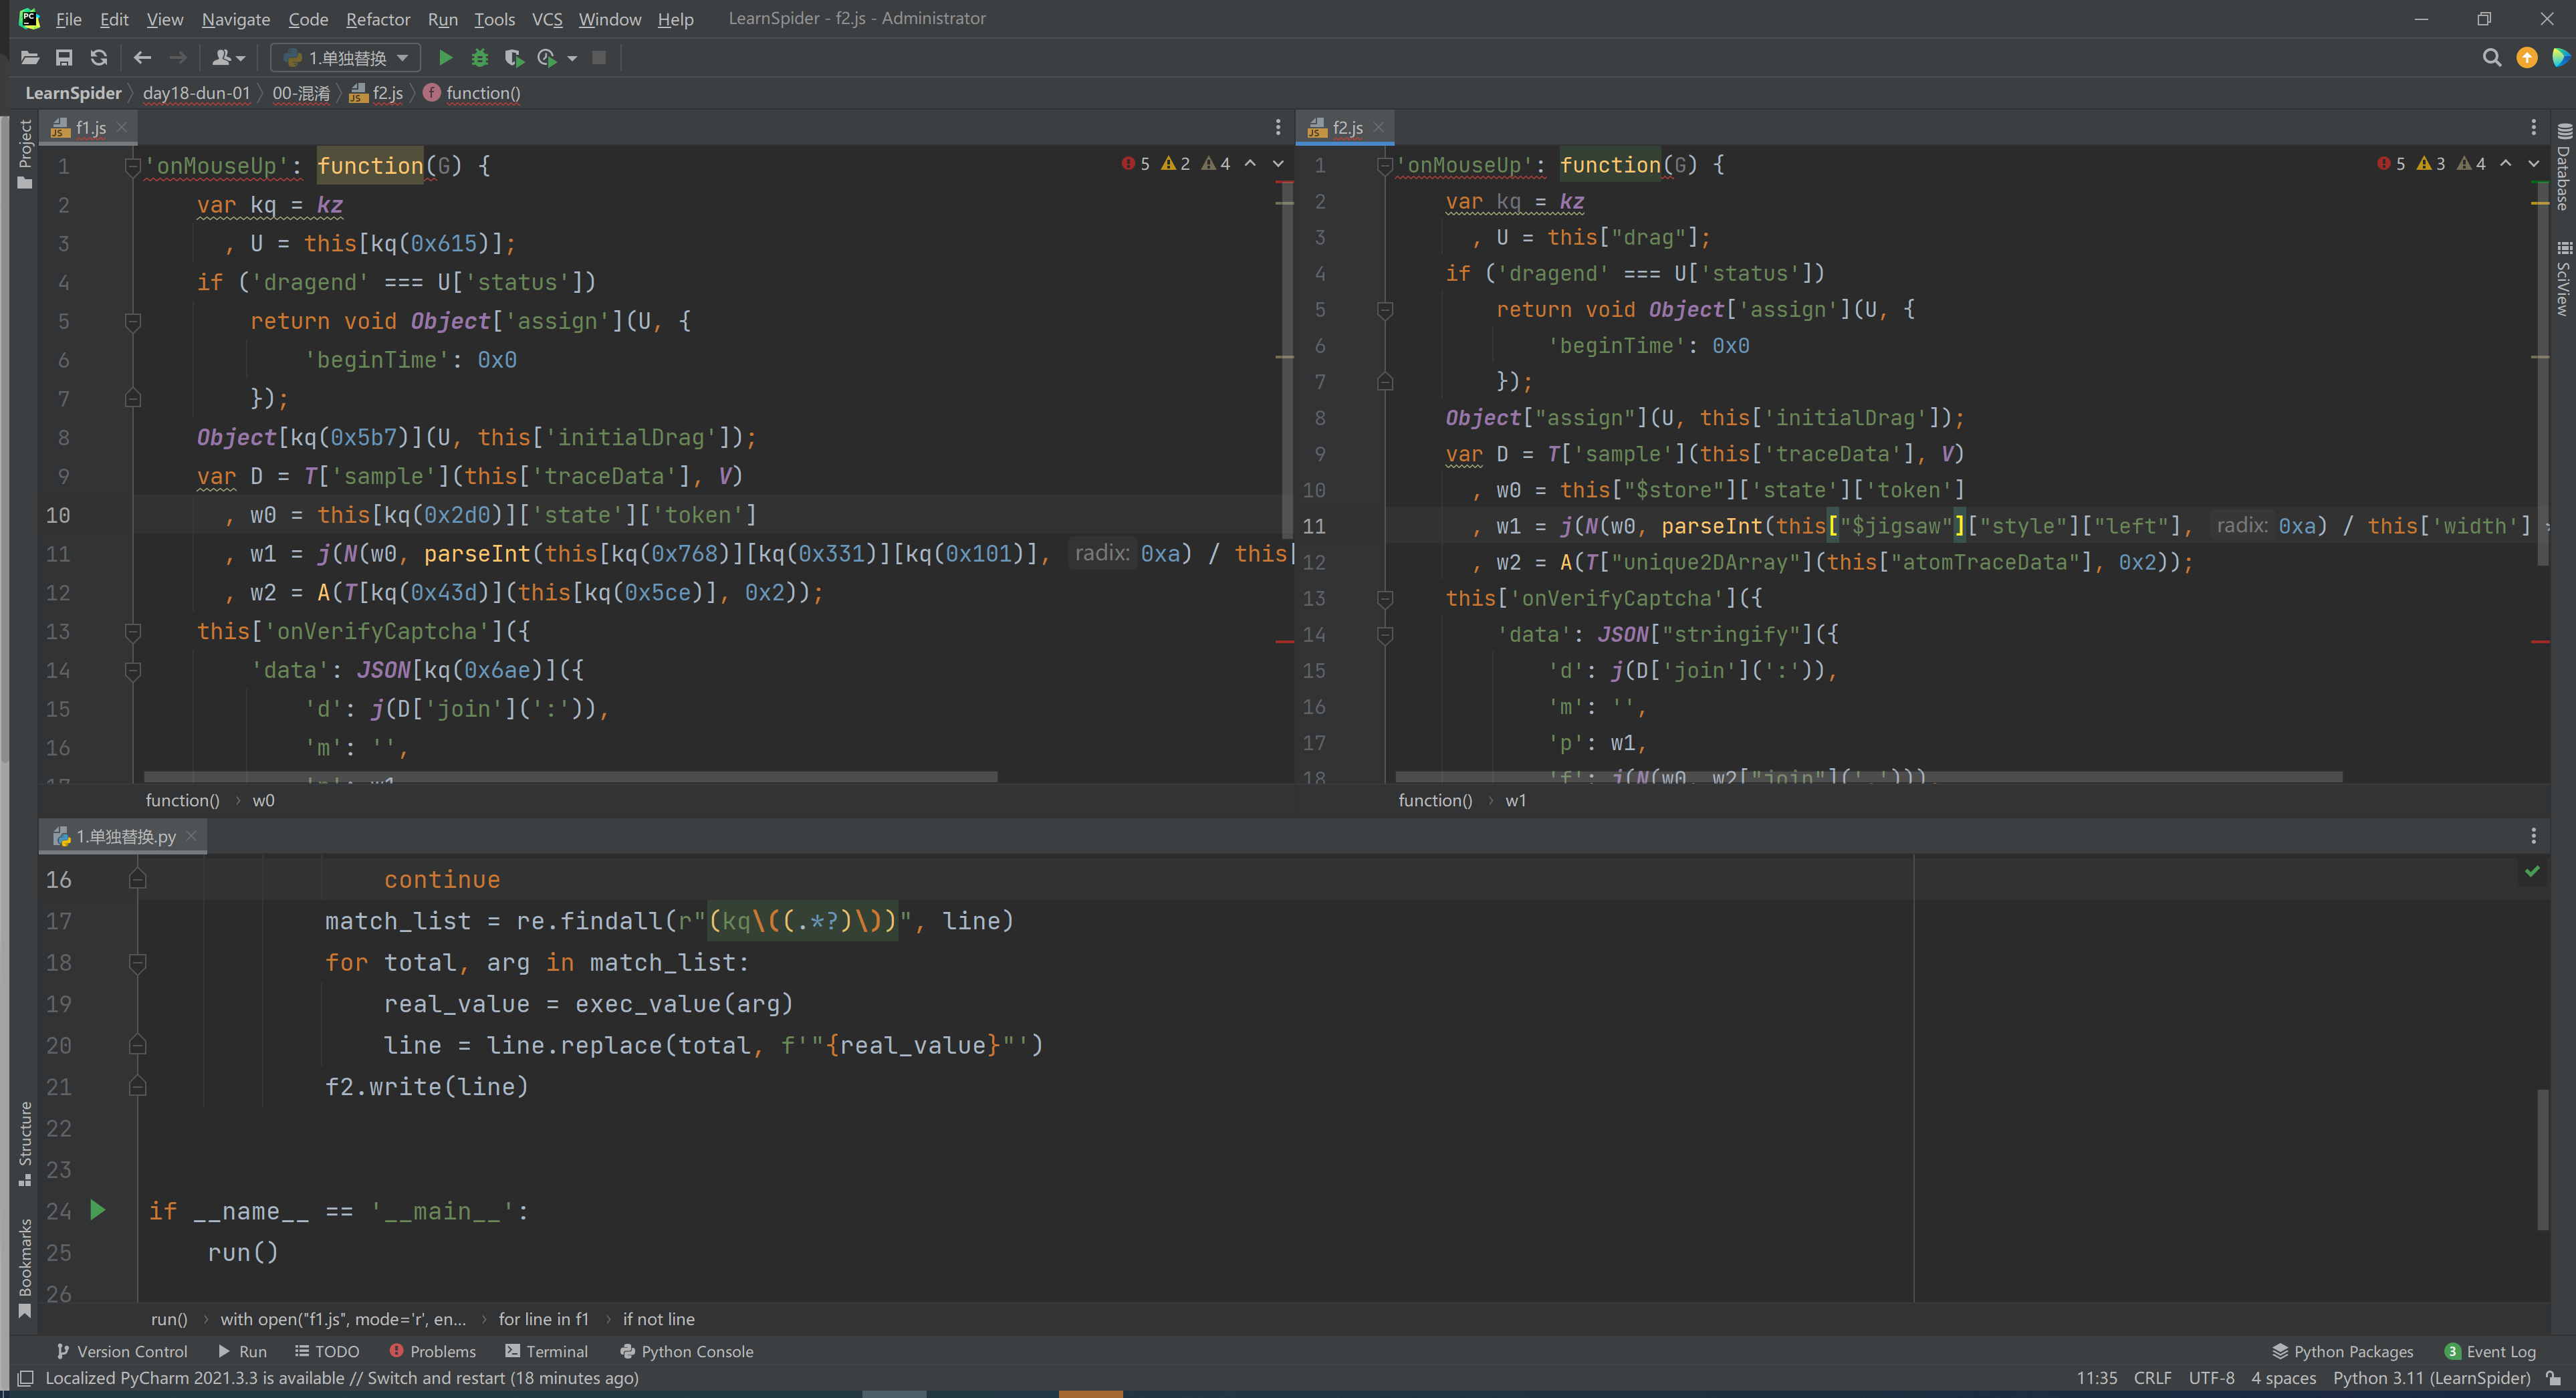Viewport: 2576px width, 1398px height.
Task: Click the Open folder toolbar icon
Action: coord(30,58)
